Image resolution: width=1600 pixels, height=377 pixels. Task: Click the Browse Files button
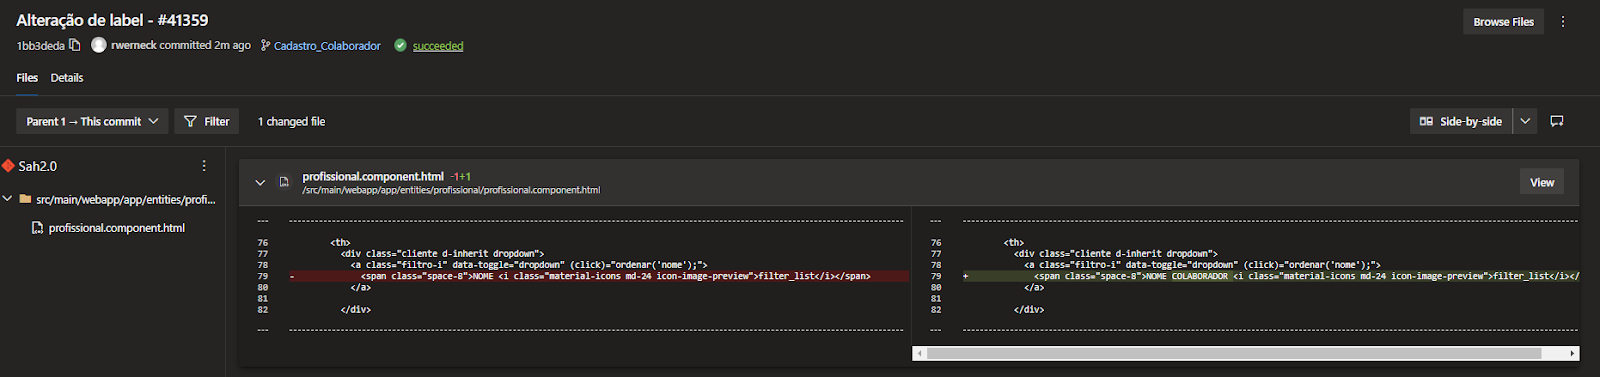point(1503,22)
